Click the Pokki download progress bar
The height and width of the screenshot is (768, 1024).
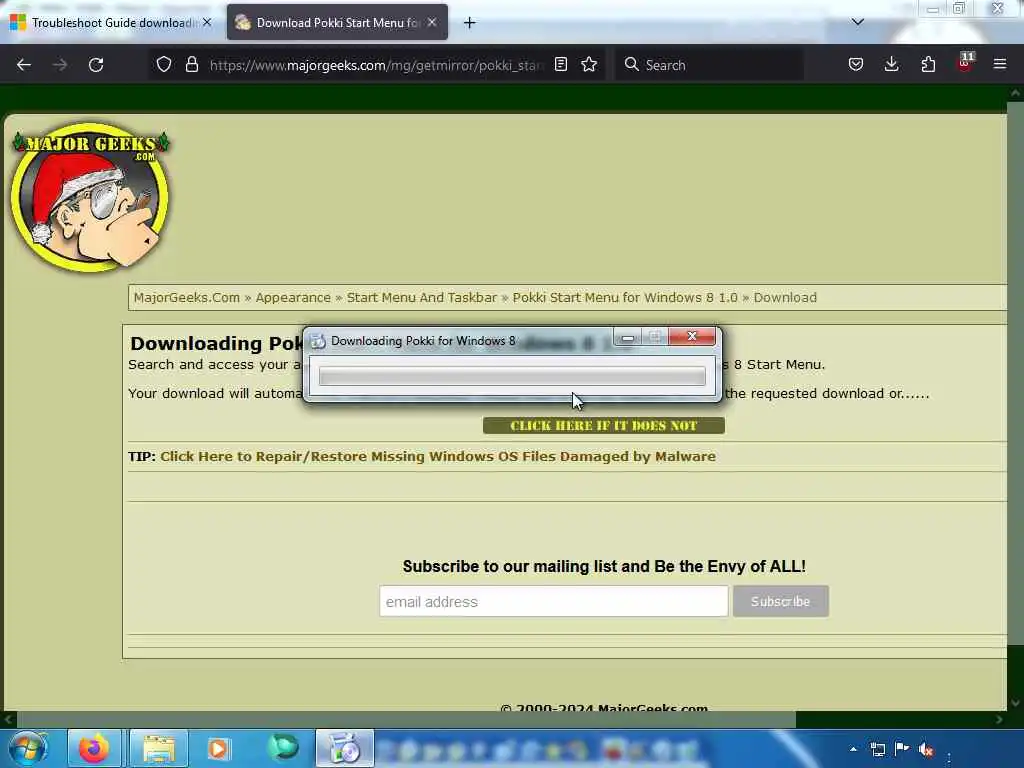(512, 376)
